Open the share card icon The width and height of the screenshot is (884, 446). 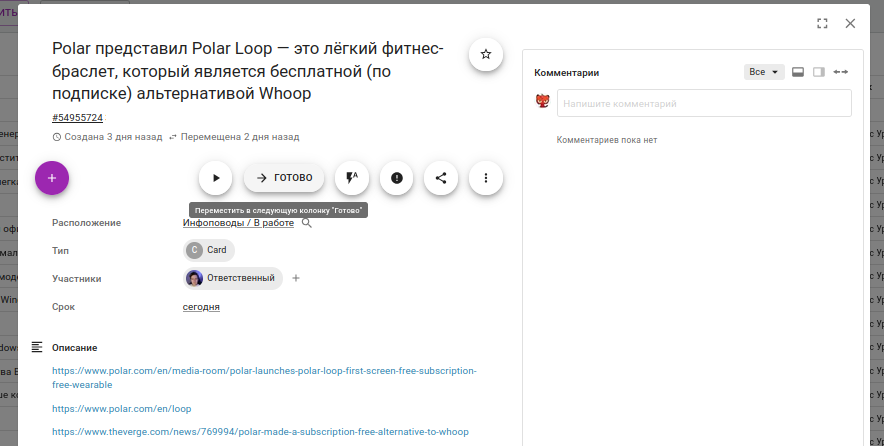(441, 178)
